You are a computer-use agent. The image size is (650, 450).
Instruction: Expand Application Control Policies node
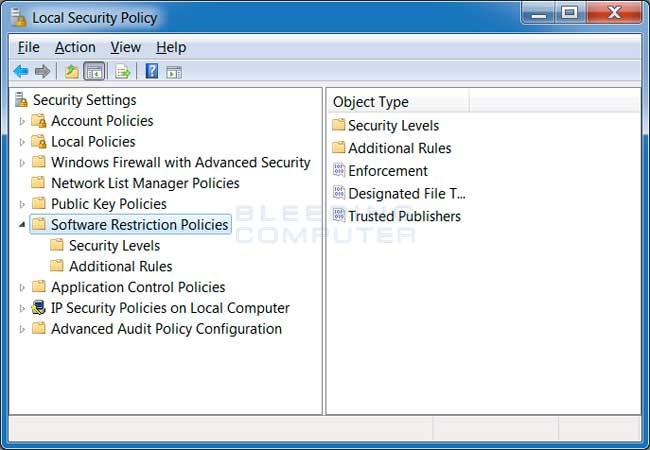[x=22, y=288]
